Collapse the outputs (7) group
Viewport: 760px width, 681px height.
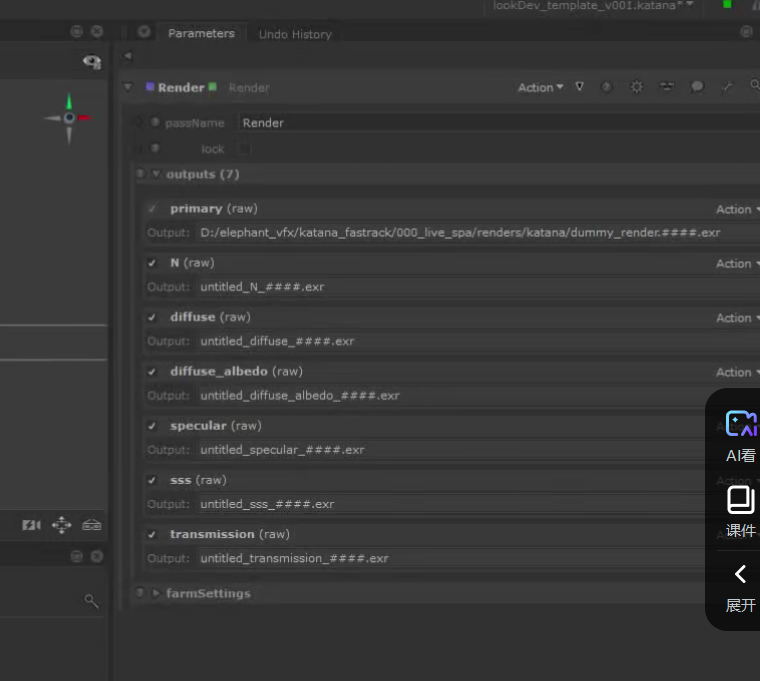(x=156, y=174)
